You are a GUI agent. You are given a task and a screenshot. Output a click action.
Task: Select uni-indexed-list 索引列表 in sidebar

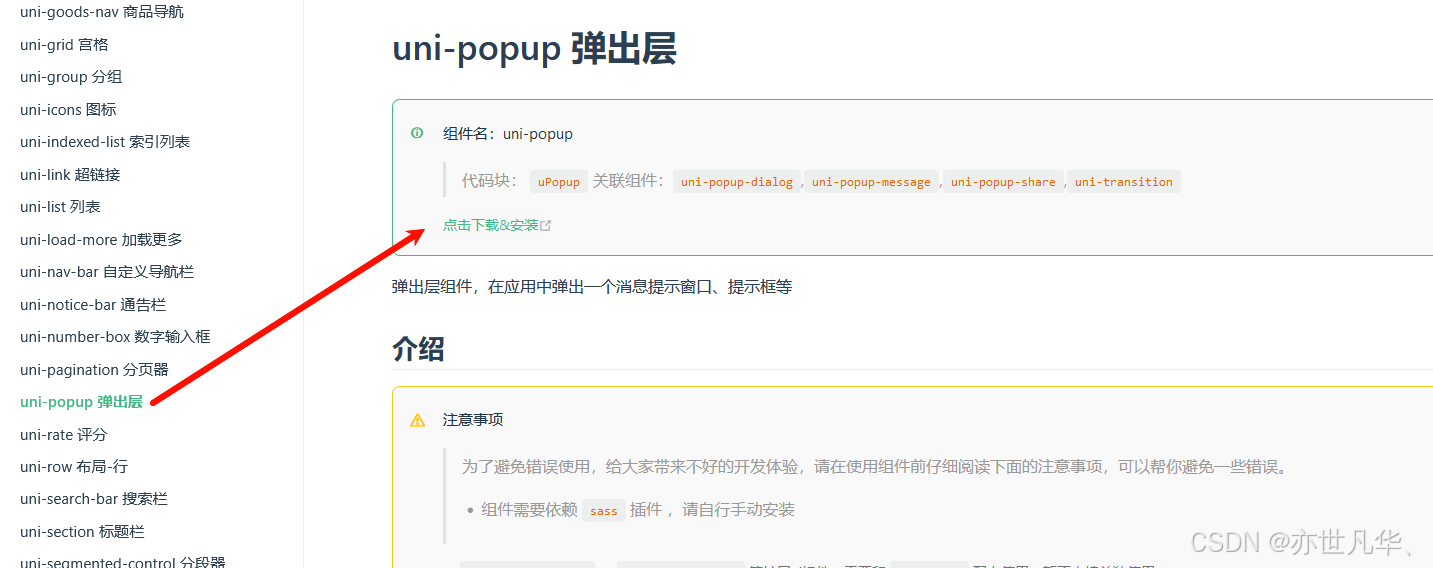105,142
